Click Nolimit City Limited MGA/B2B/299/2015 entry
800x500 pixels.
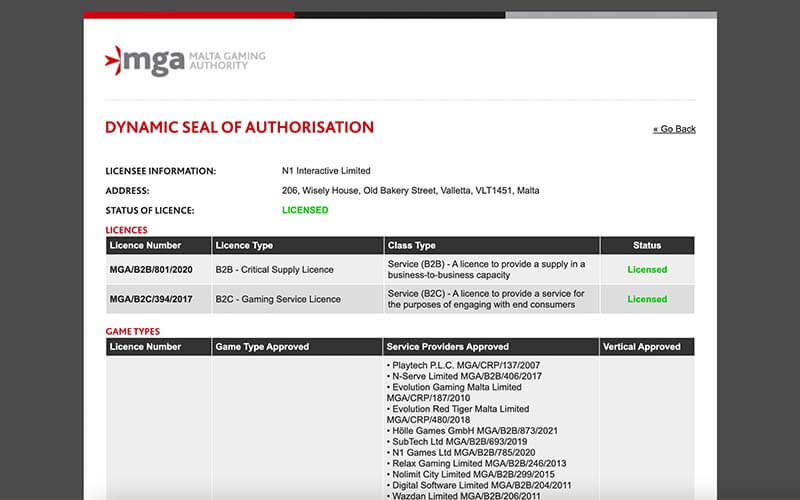click(x=470, y=474)
